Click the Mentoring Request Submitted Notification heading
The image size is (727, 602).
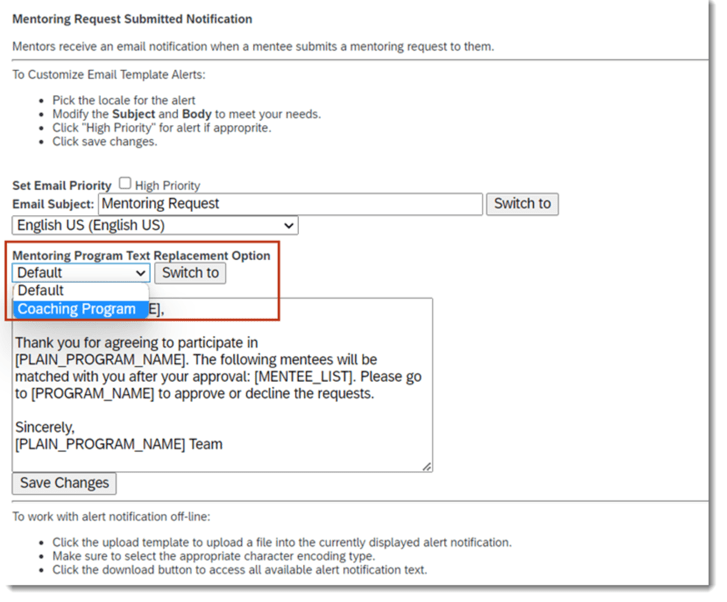pyautogui.click(x=132, y=19)
